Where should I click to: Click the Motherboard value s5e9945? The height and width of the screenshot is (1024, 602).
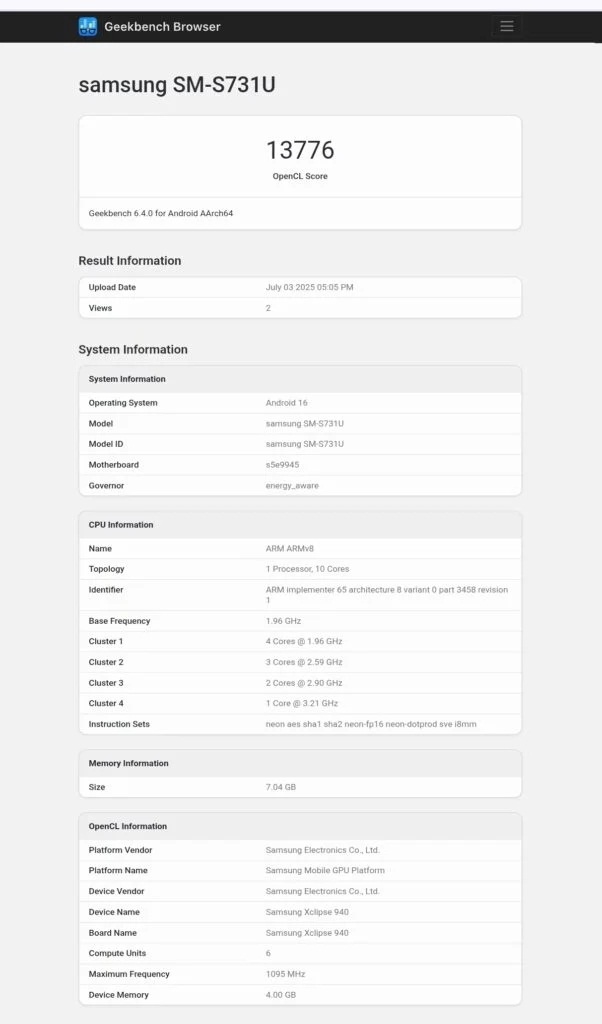pos(282,465)
